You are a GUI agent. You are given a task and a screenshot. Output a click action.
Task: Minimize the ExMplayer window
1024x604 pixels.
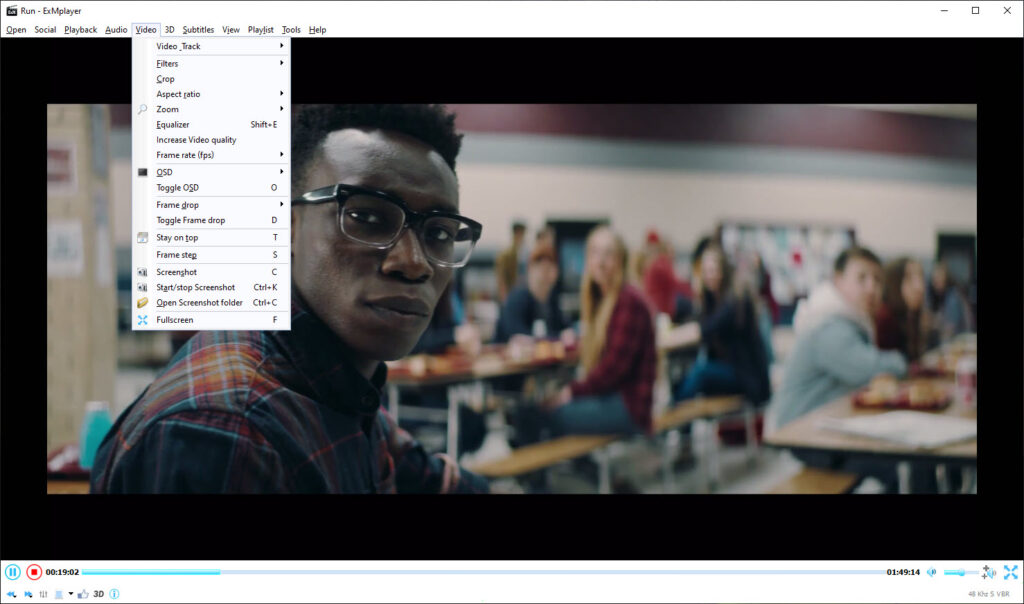point(944,10)
